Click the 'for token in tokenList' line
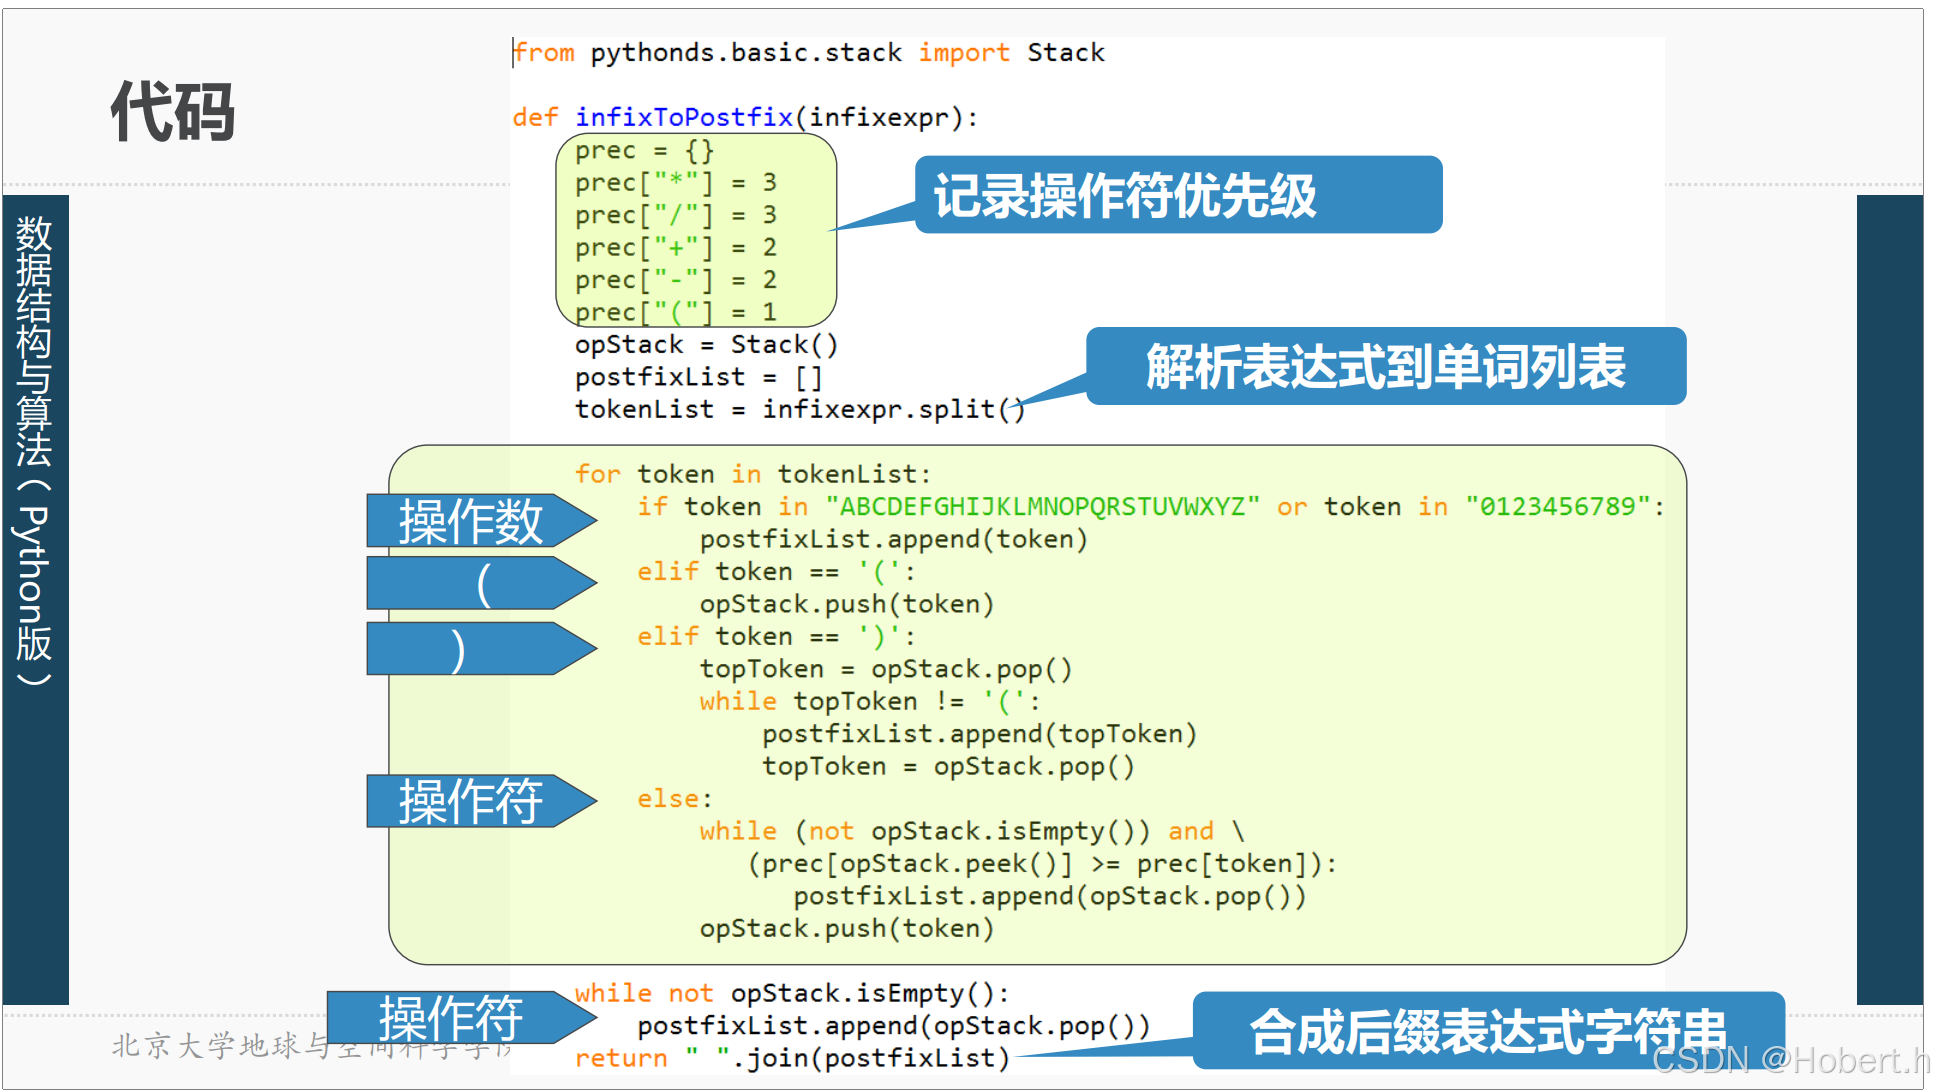 point(752,474)
